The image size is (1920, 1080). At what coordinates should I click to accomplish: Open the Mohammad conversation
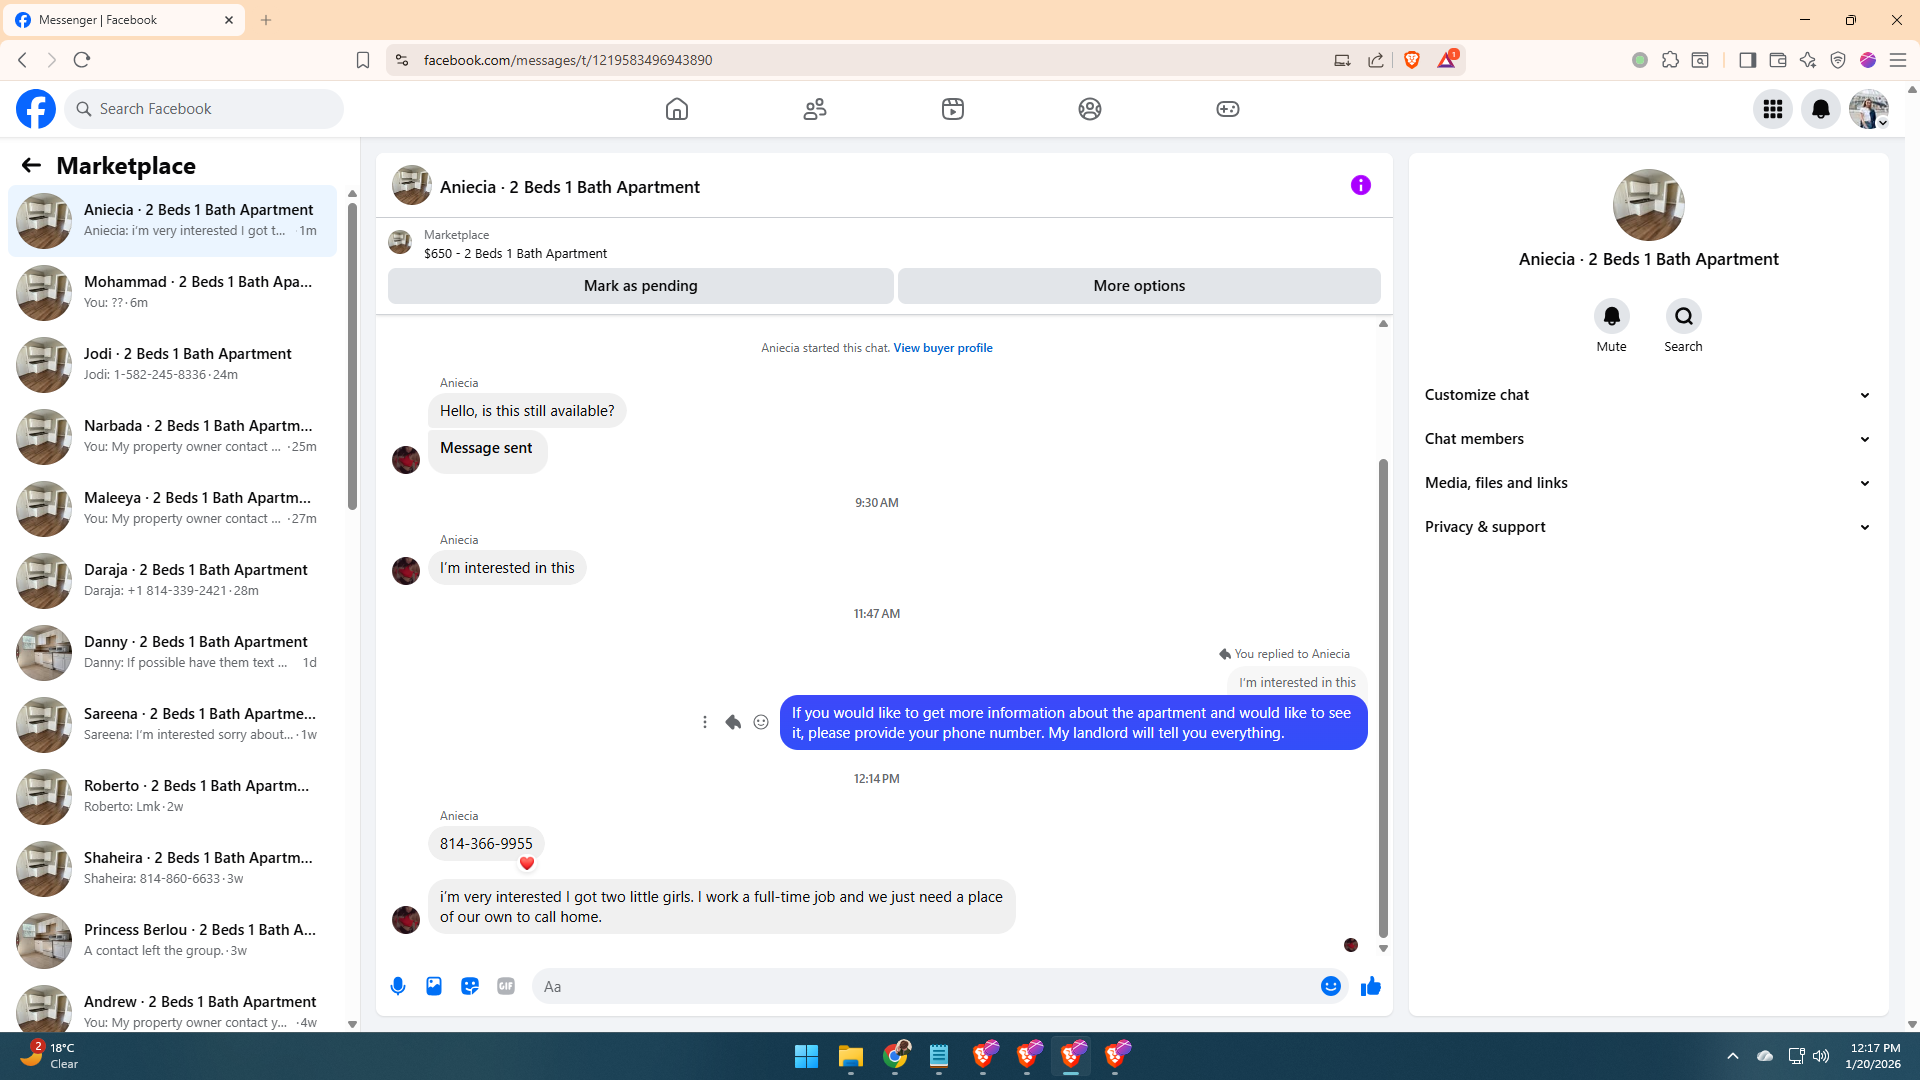click(173, 292)
